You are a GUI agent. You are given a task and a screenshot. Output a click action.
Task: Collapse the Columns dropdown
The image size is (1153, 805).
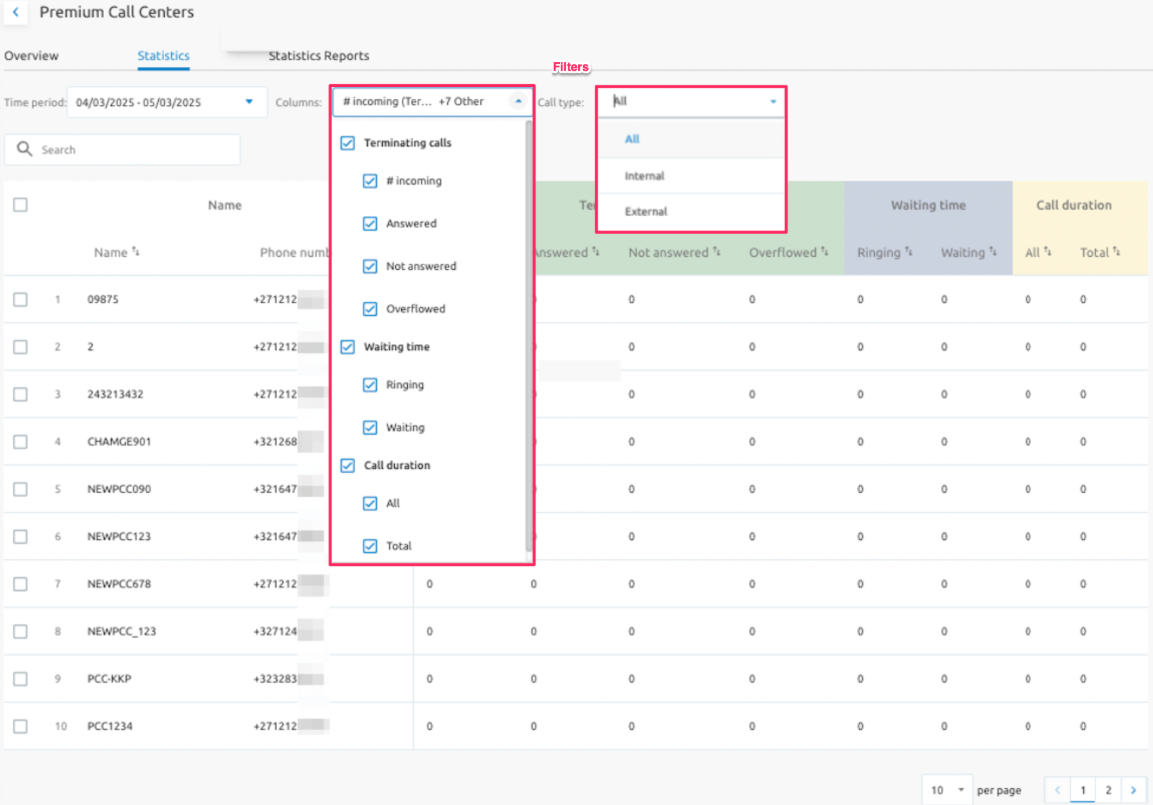[517, 102]
